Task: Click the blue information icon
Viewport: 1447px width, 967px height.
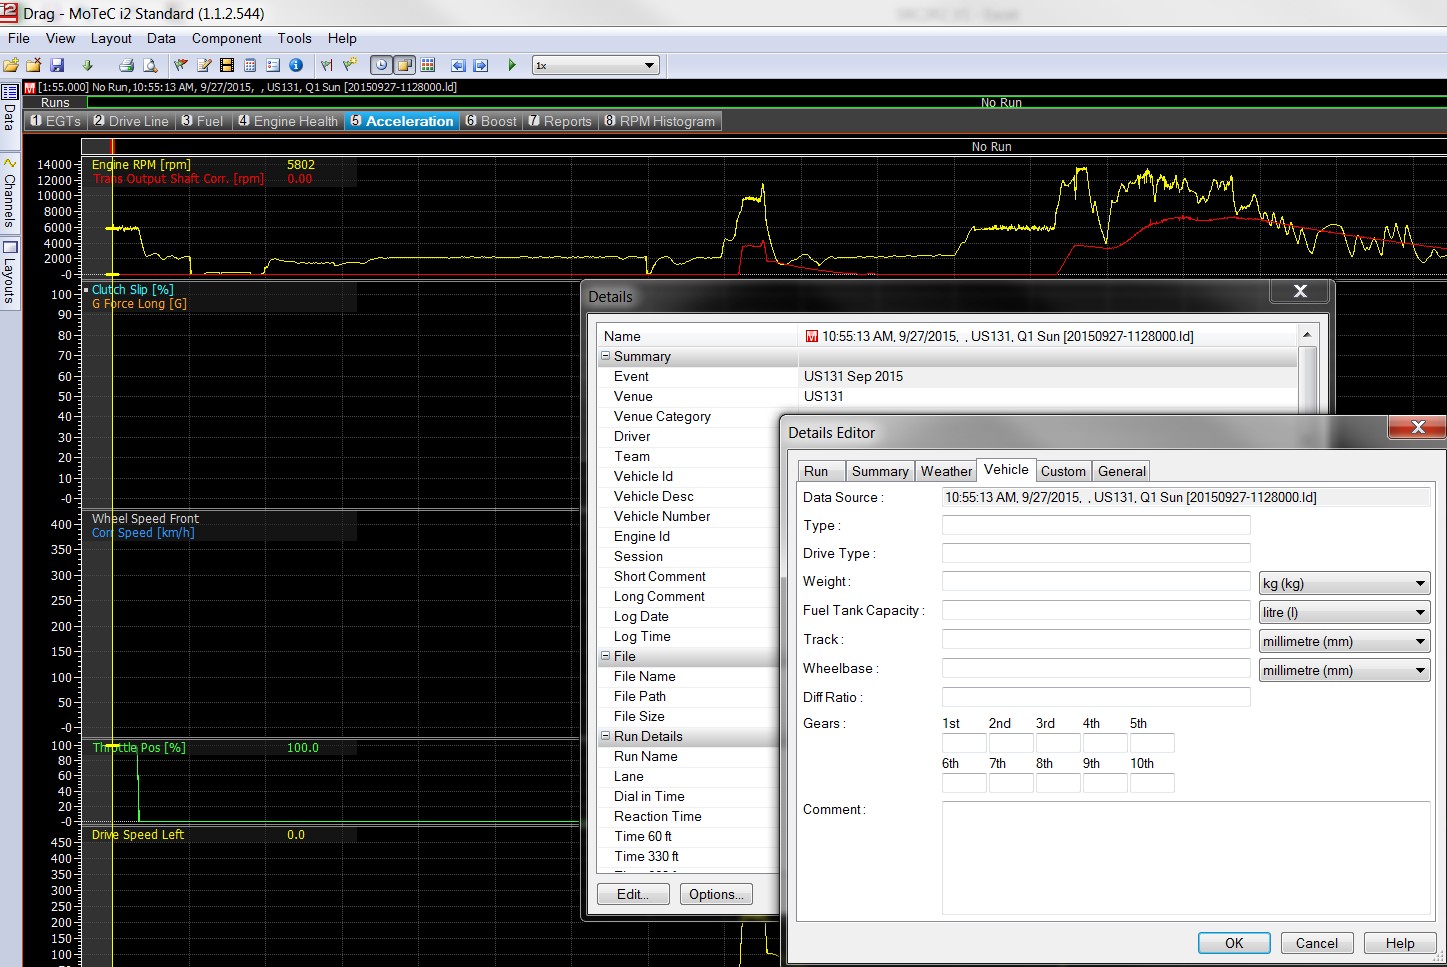Action: [x=296, y=65]
